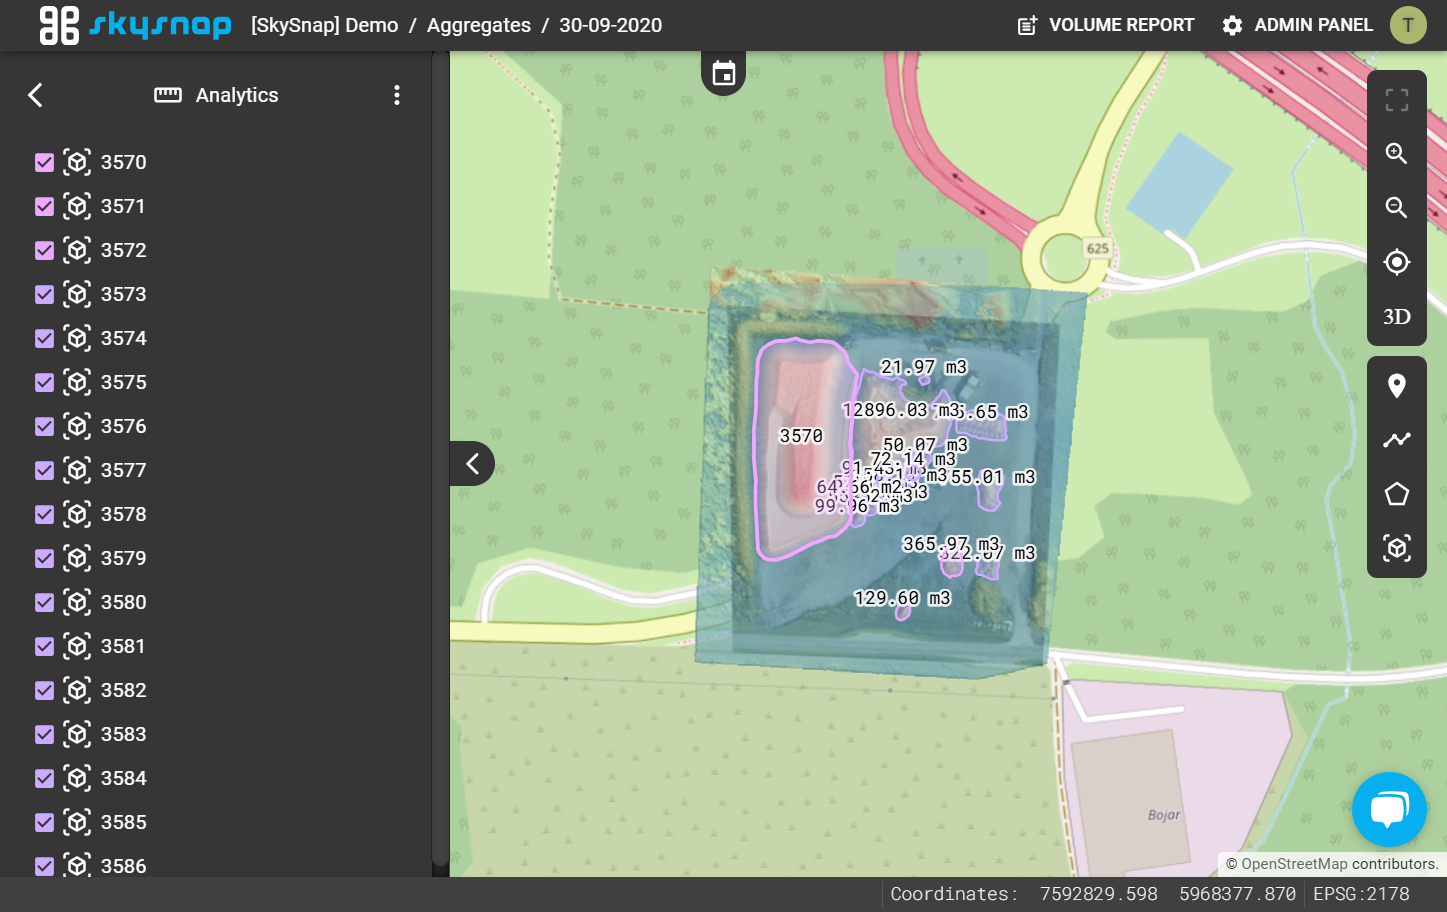Image resolution: width=1447 pixels, height=912 pixels.
Task: Select the polyline measurement tool
Action: [x=1397, y=440]
